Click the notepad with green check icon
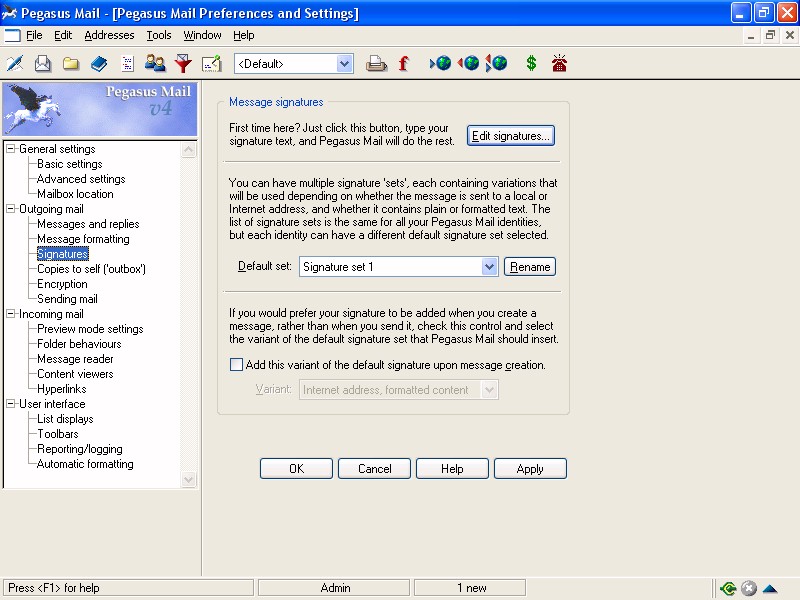800x600 pixels. point(211,63)
